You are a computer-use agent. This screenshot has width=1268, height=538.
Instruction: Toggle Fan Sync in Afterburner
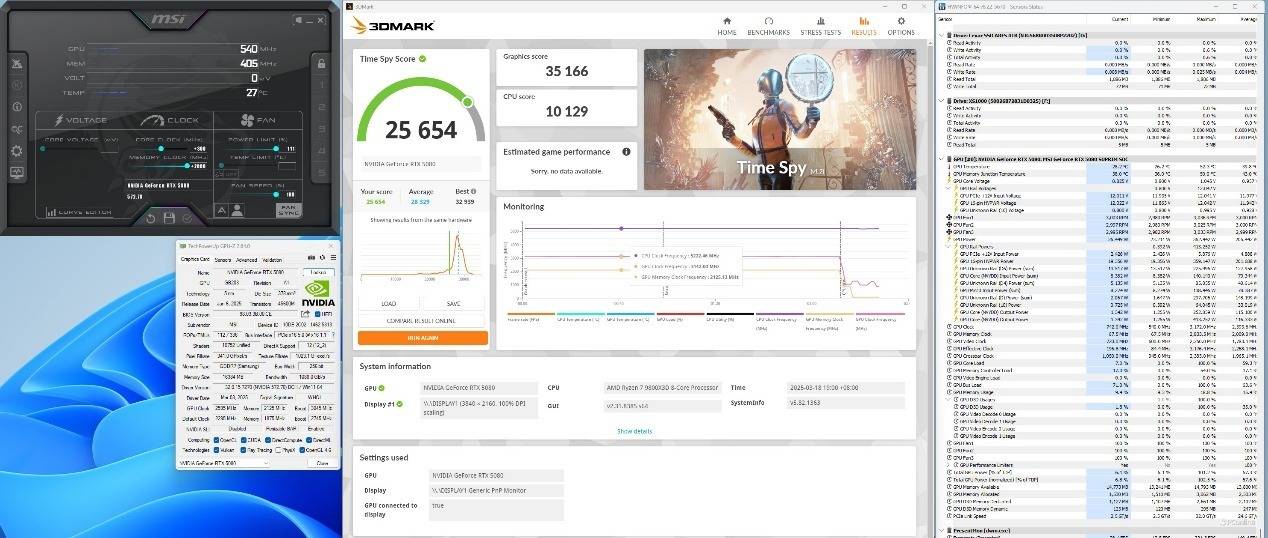click(289, 210)
